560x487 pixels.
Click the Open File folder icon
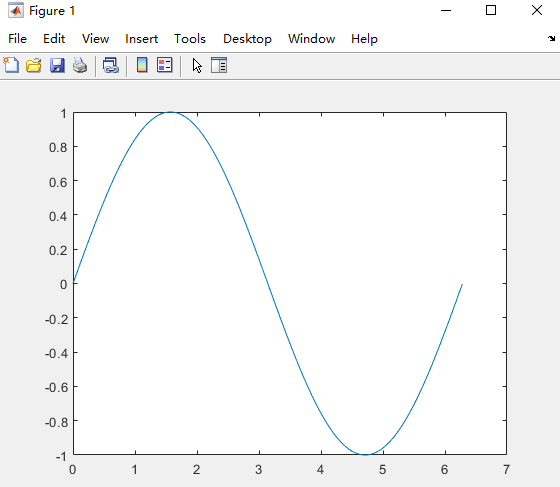click(x=34, y=66)
